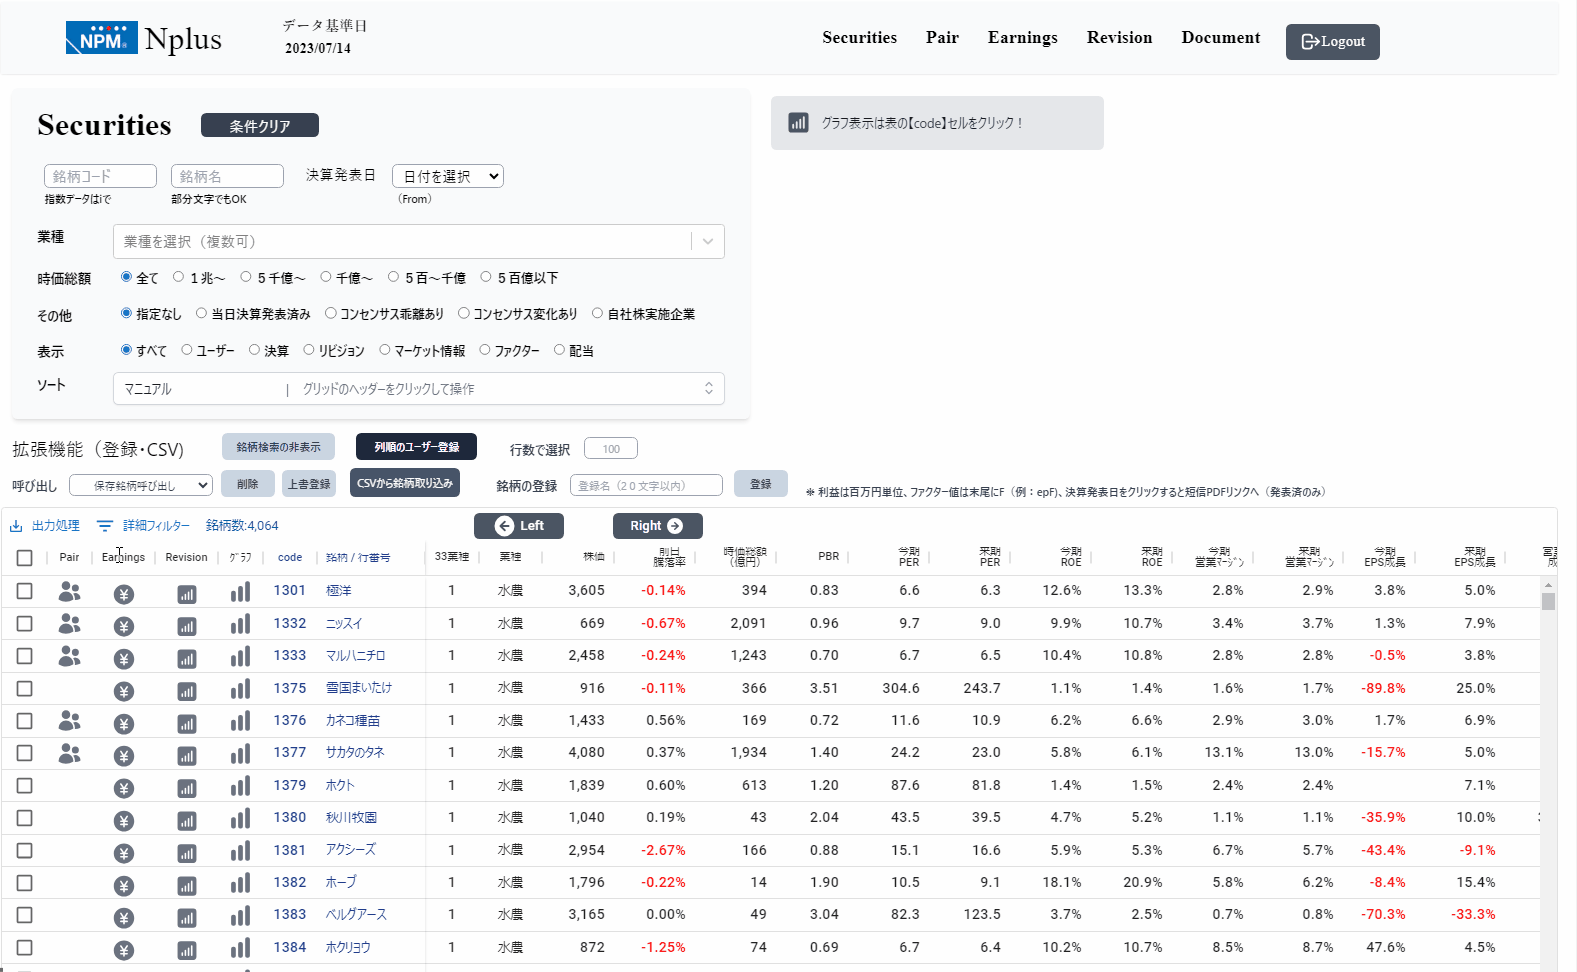Open the Revision chart icon for 1333
This screenshot has height=972, width=1577.
(x=186, y=659)
